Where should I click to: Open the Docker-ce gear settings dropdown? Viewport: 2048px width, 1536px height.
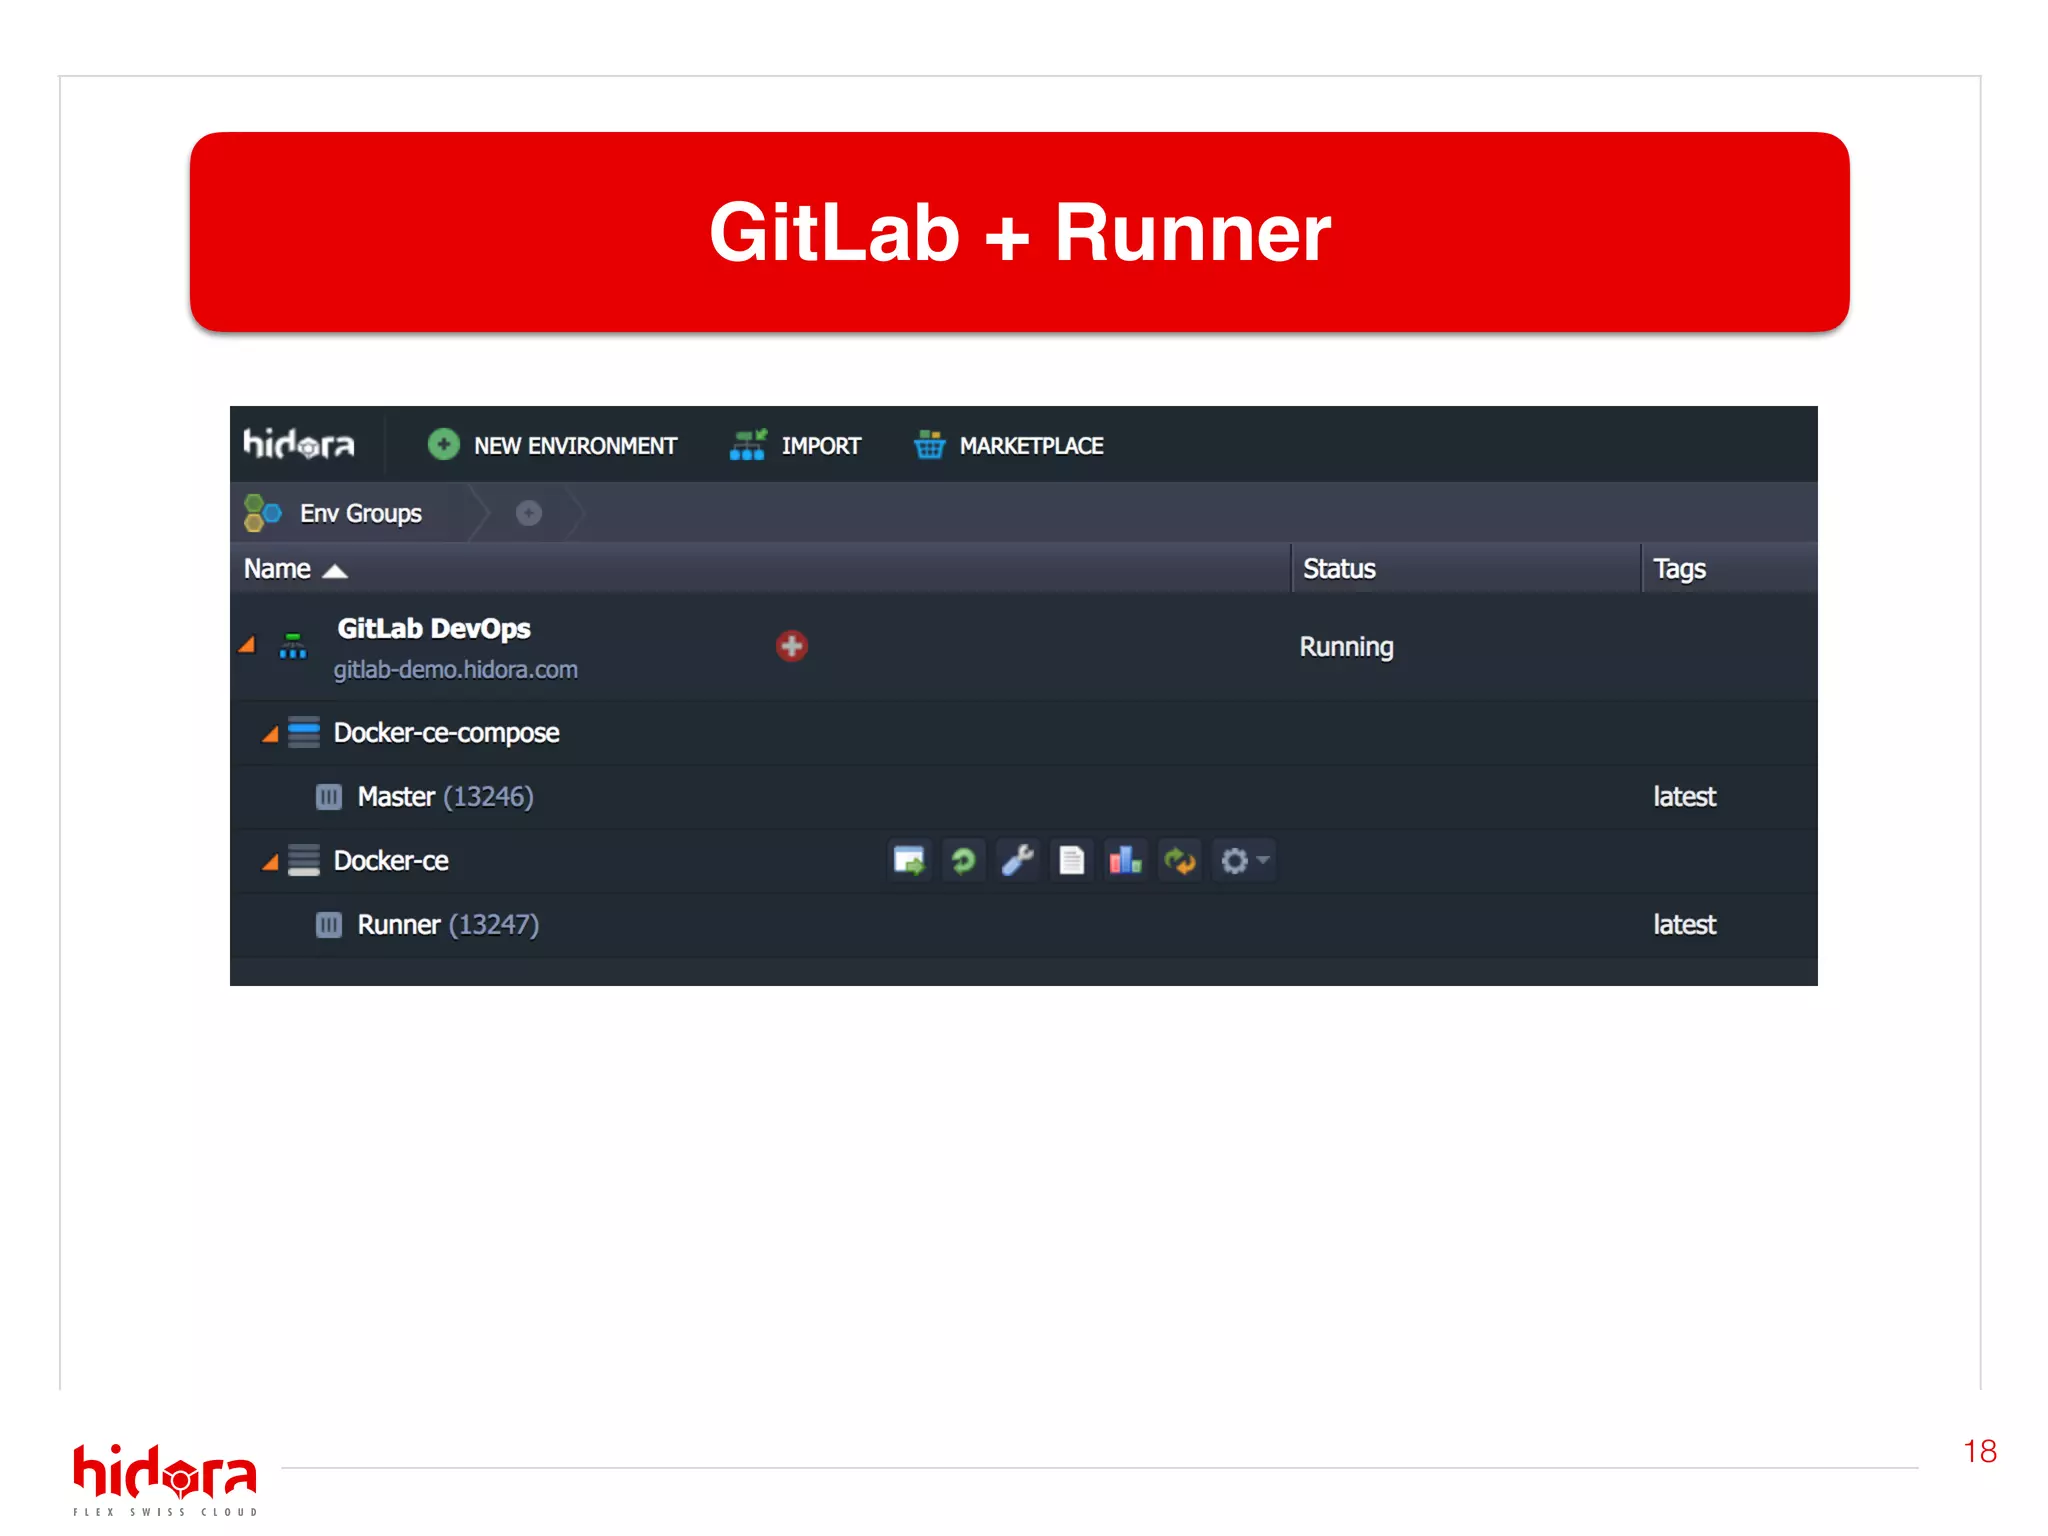tap(1244, 860)
